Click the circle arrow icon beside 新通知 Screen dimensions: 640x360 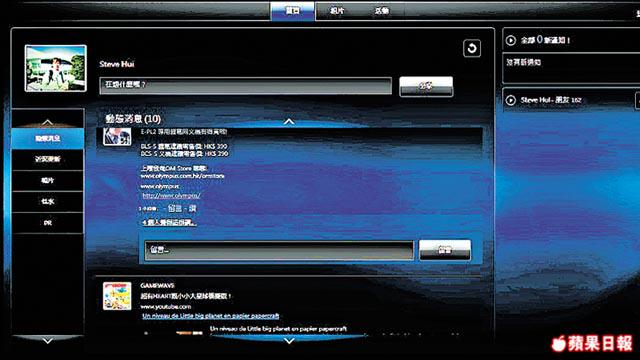tap(511, 40)
